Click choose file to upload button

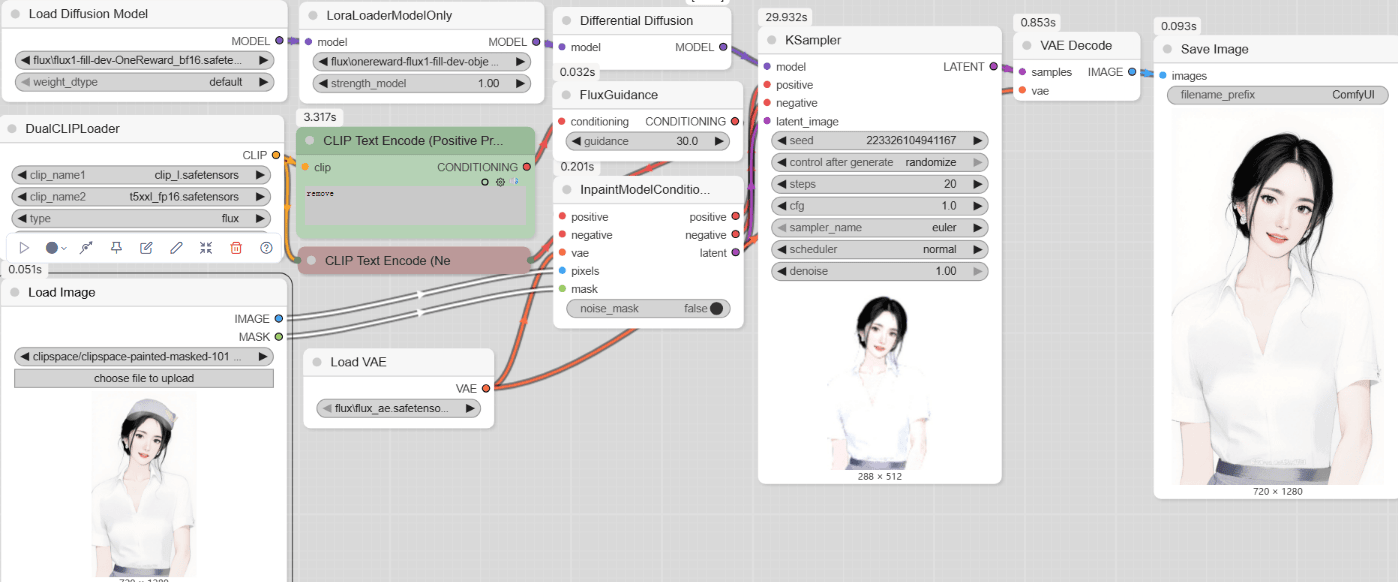(144, 378)
